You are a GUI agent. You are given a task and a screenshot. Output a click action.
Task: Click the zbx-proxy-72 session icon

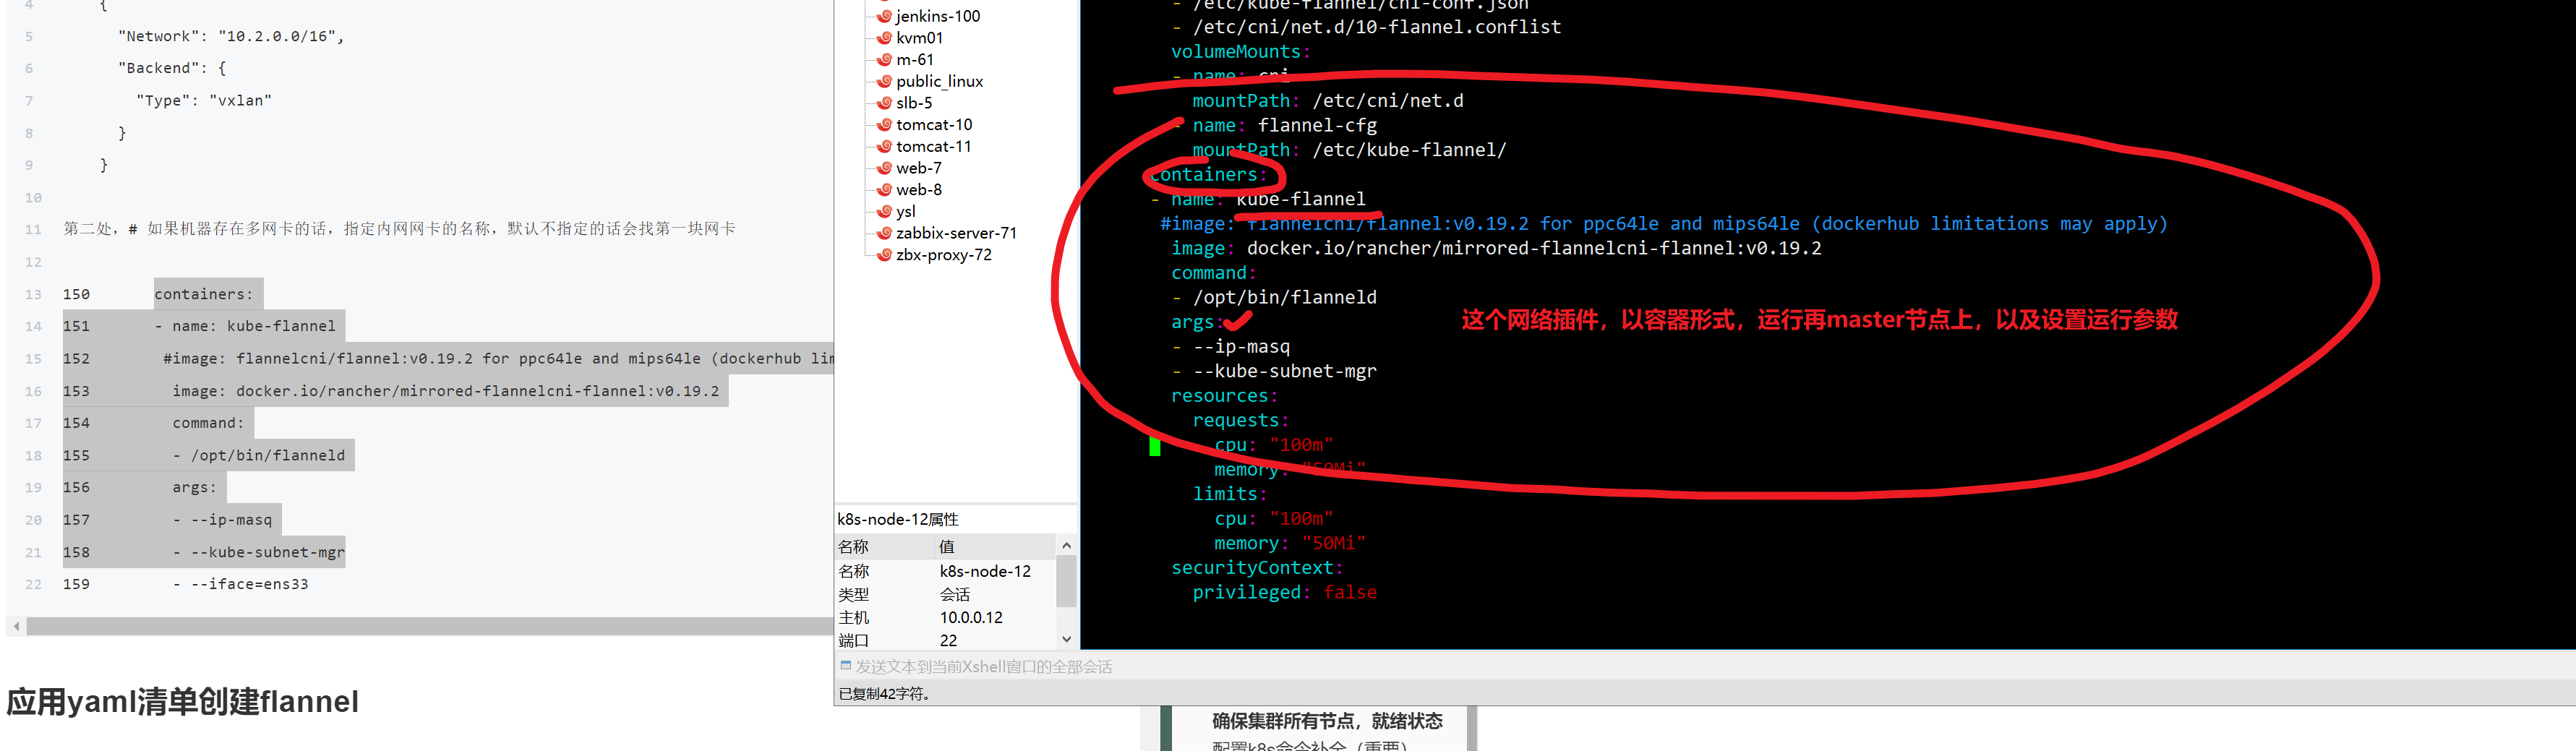coord(884,255)
